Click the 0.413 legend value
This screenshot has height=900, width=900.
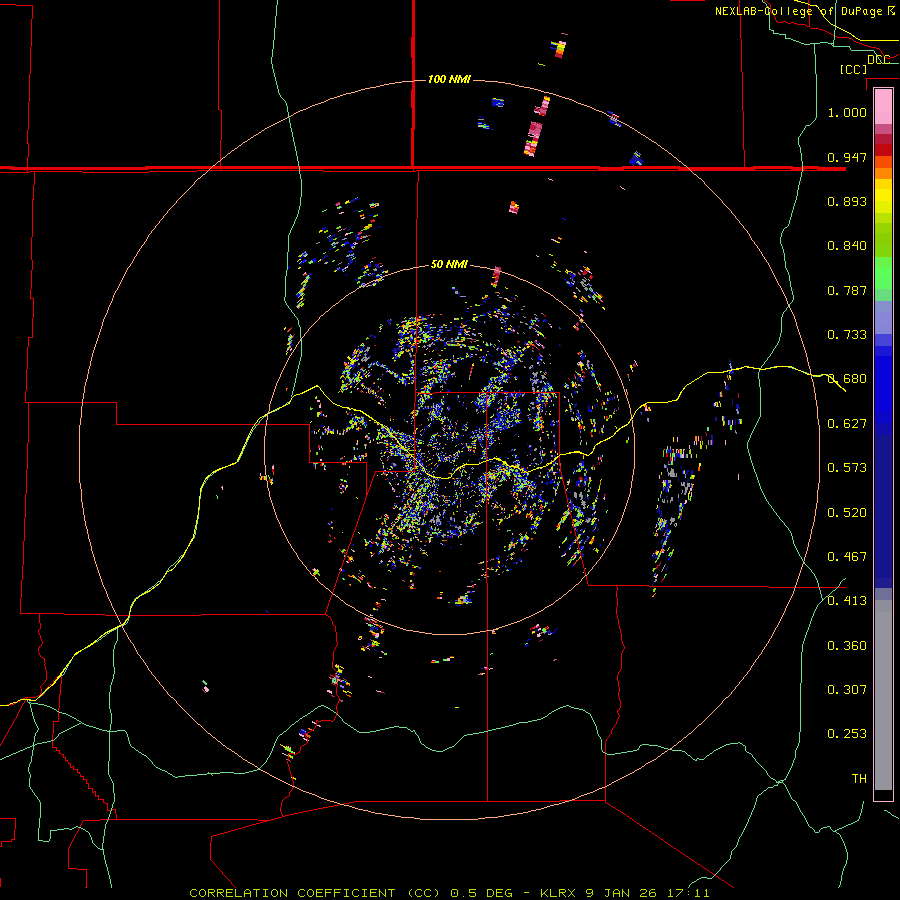847,601
